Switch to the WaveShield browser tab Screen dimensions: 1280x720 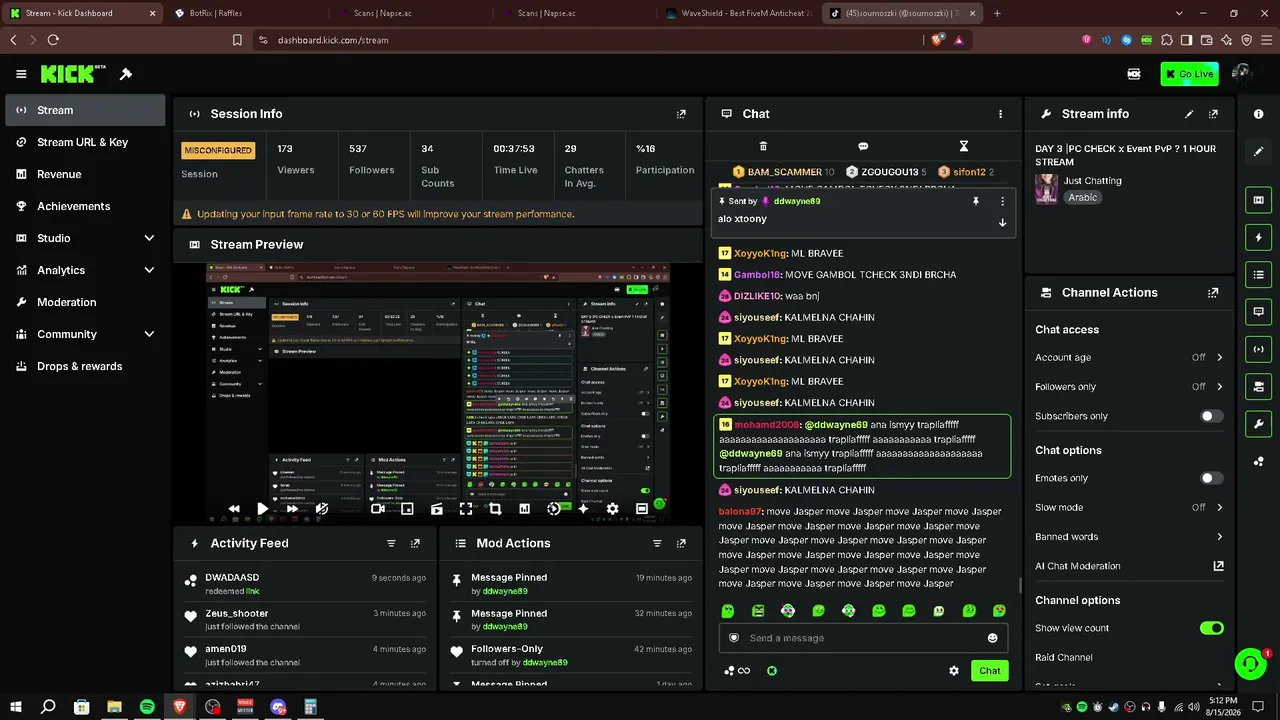click(x=740, y=13)
